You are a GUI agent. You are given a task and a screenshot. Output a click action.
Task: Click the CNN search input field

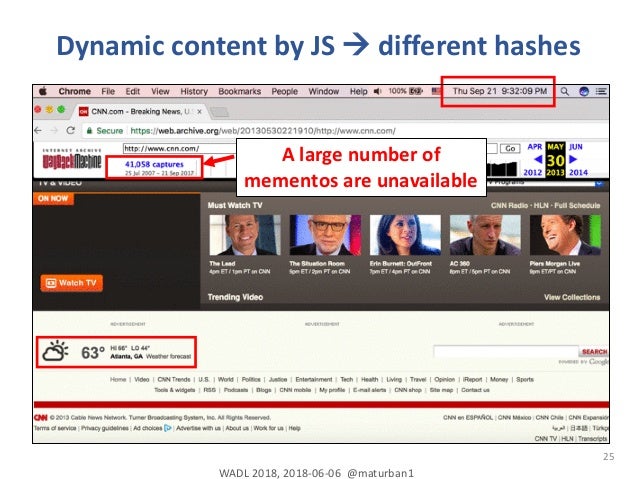click(x=506, y=351)
